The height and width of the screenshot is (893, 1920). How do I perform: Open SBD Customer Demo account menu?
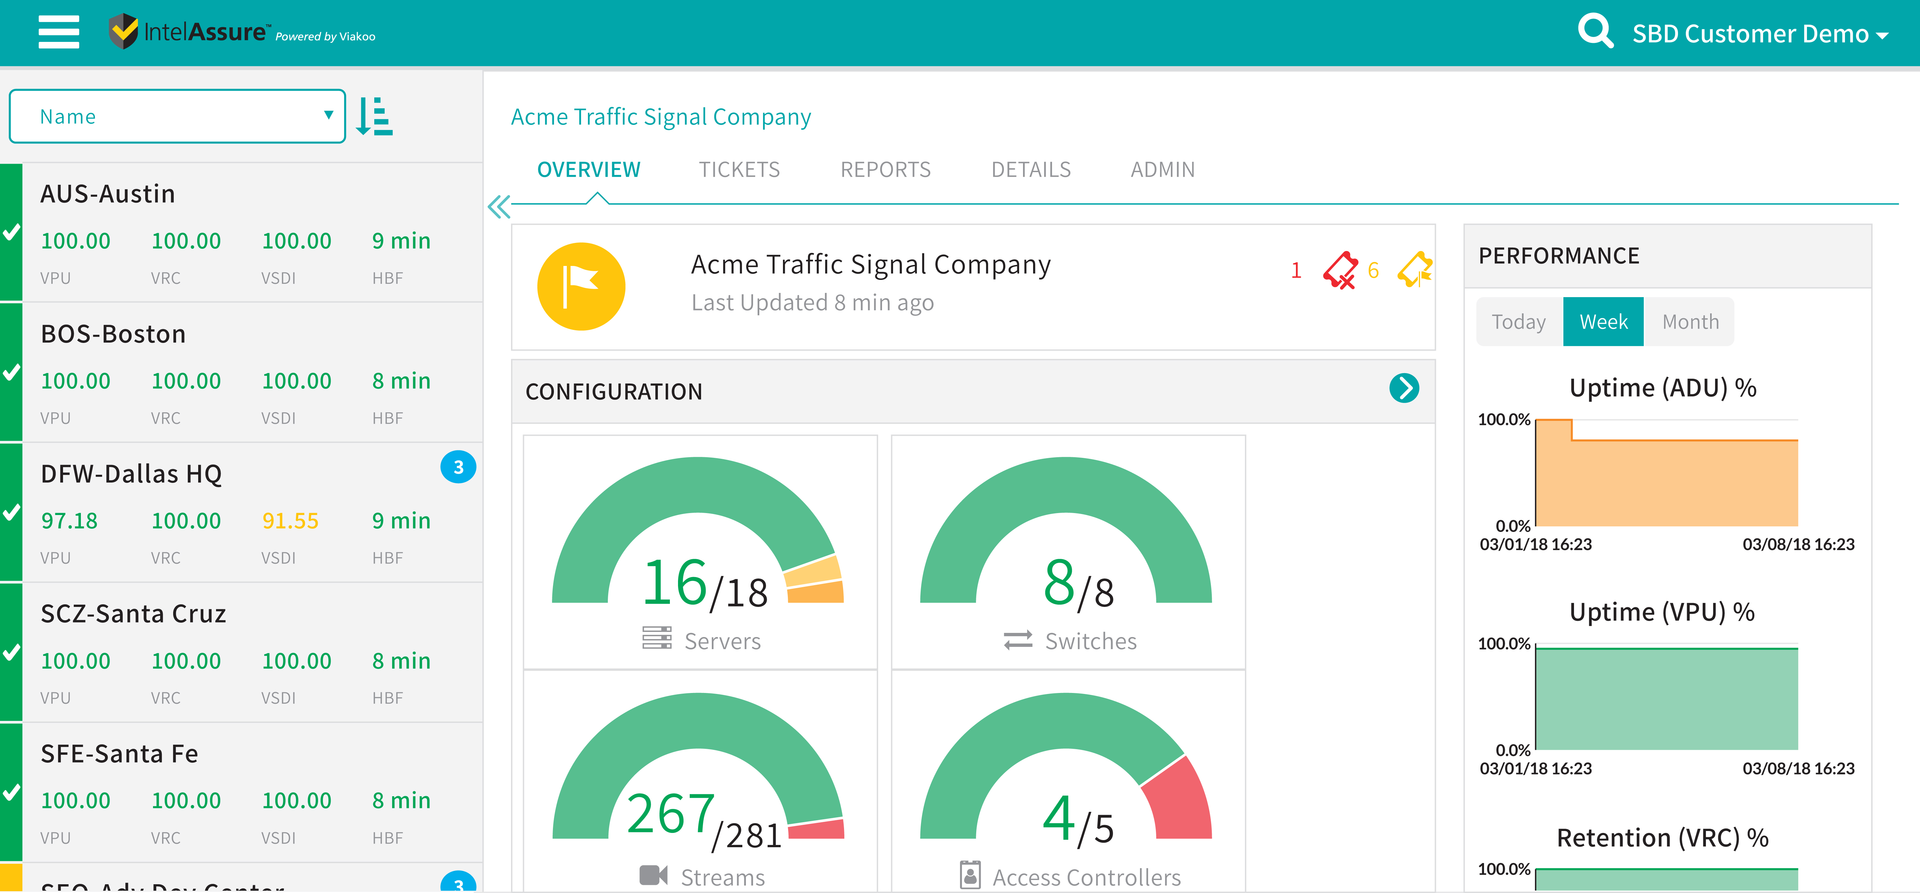(1760, 34)
